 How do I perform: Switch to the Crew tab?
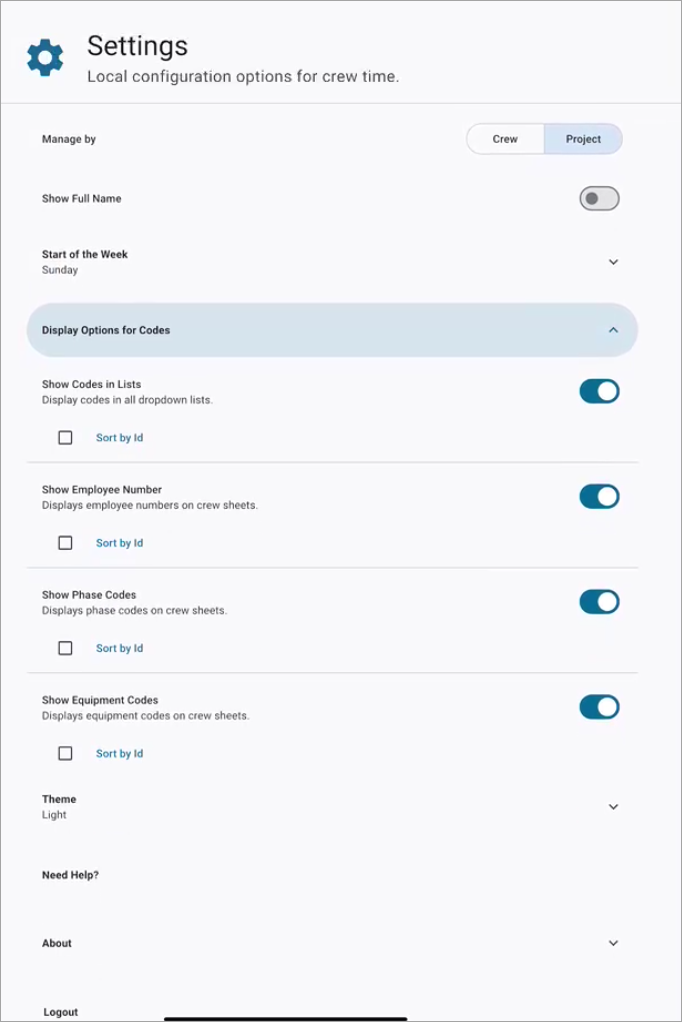505,139
